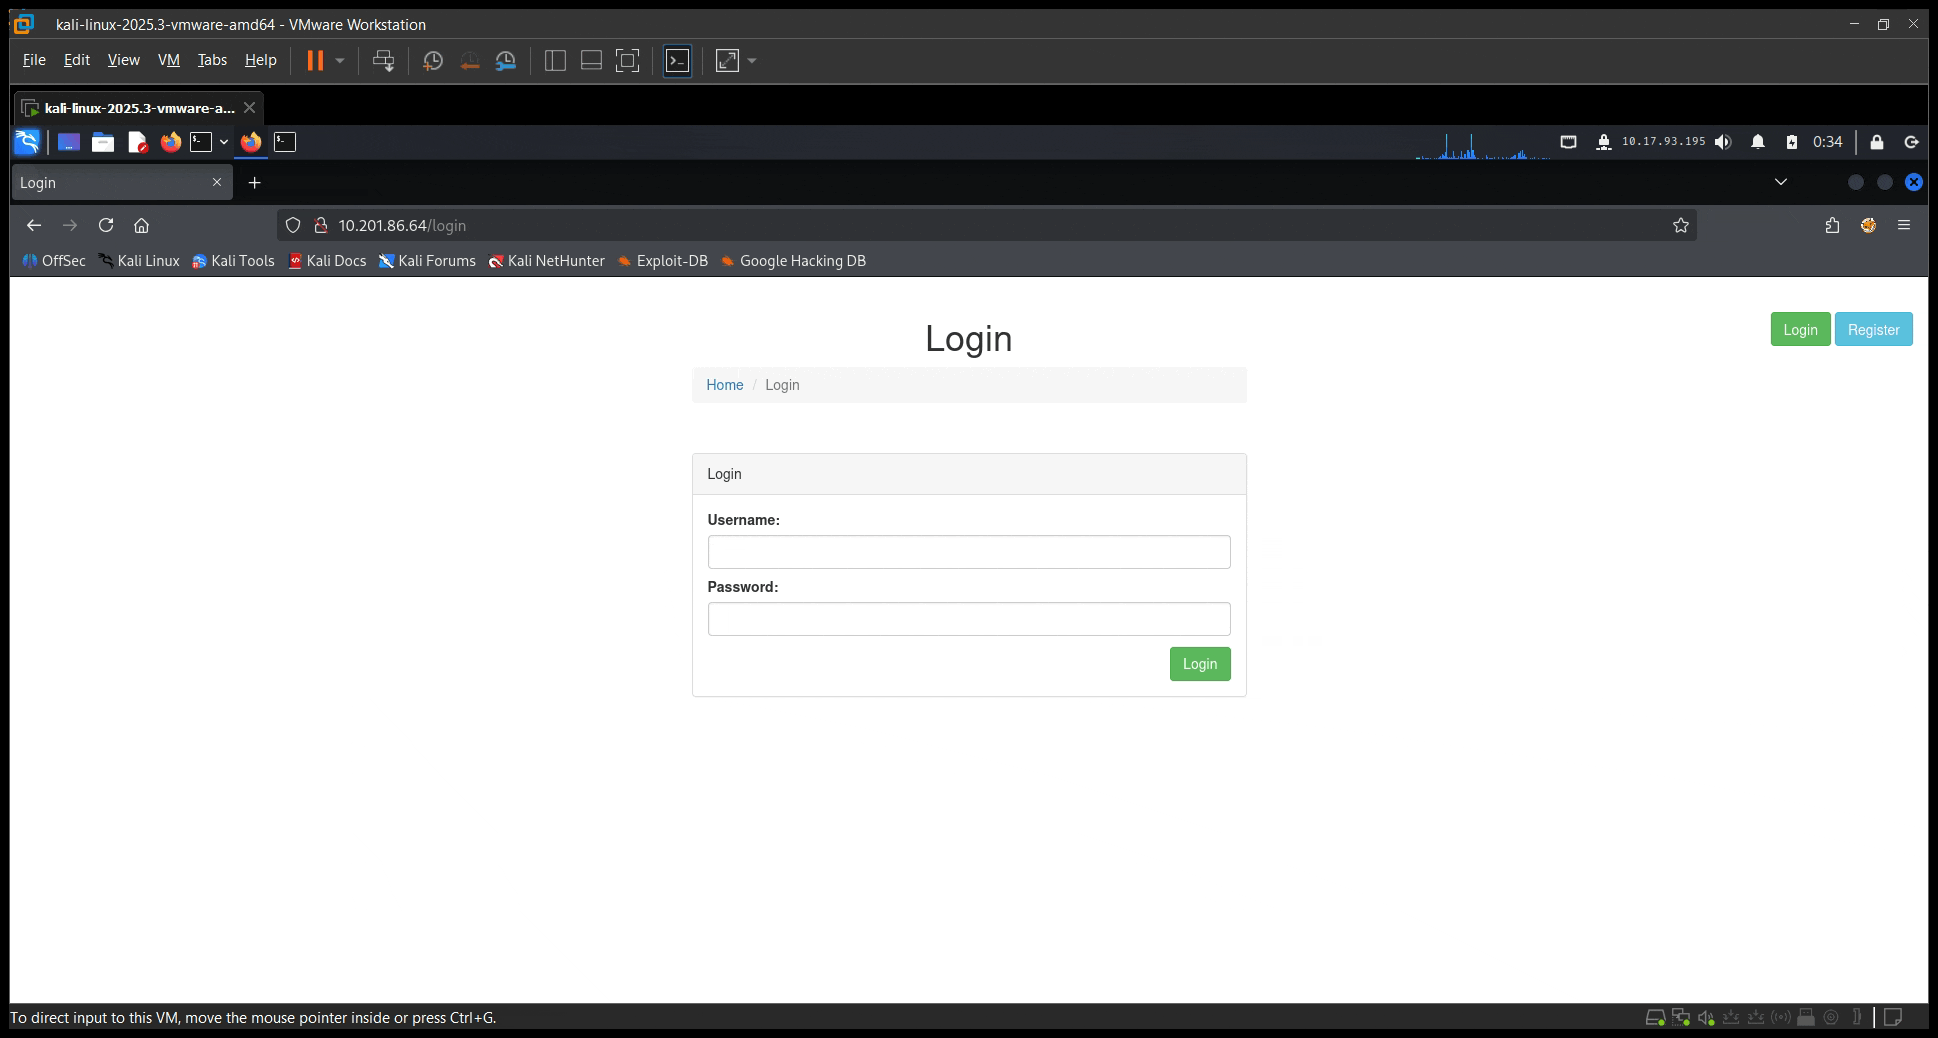
Task: Revert VM to previous snapshot
Action: click(x=469, y=61)
